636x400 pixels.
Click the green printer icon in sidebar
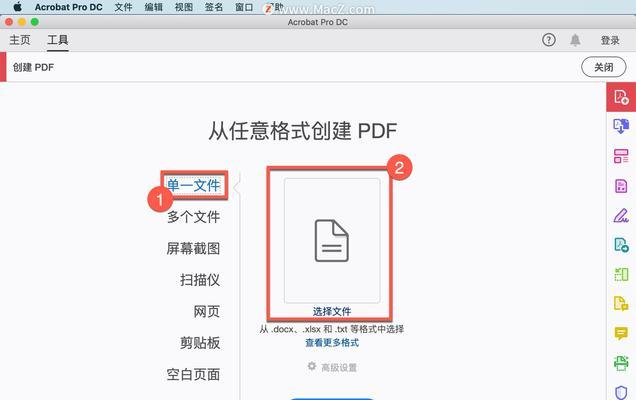click(621, 363)
